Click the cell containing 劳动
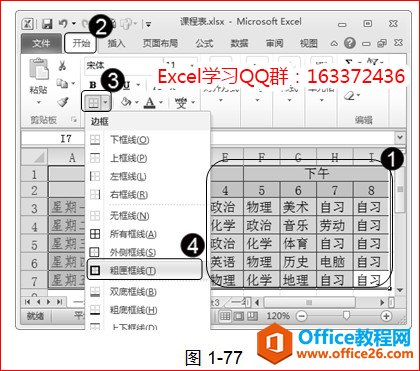 pos(334,226)
